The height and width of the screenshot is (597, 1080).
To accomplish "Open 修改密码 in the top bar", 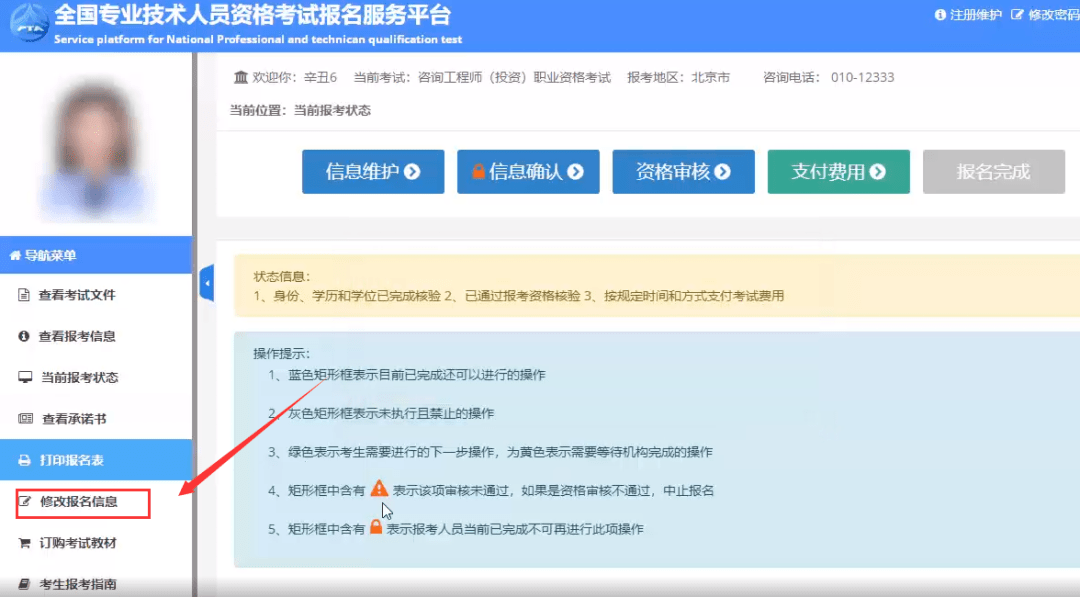I will 1046,14.
